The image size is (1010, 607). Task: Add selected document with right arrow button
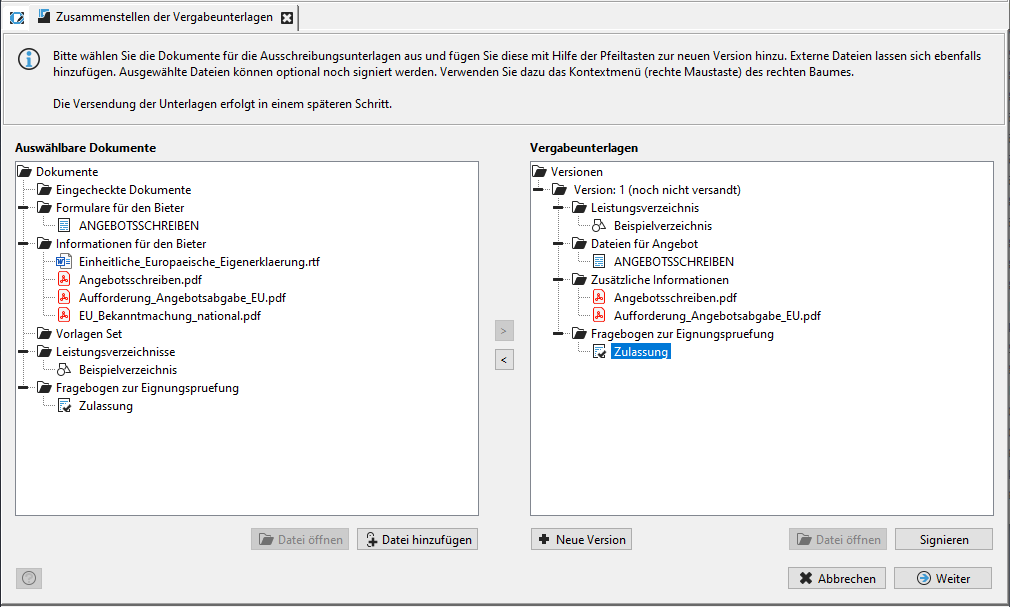pyautogui.click(x=504, y=331)
